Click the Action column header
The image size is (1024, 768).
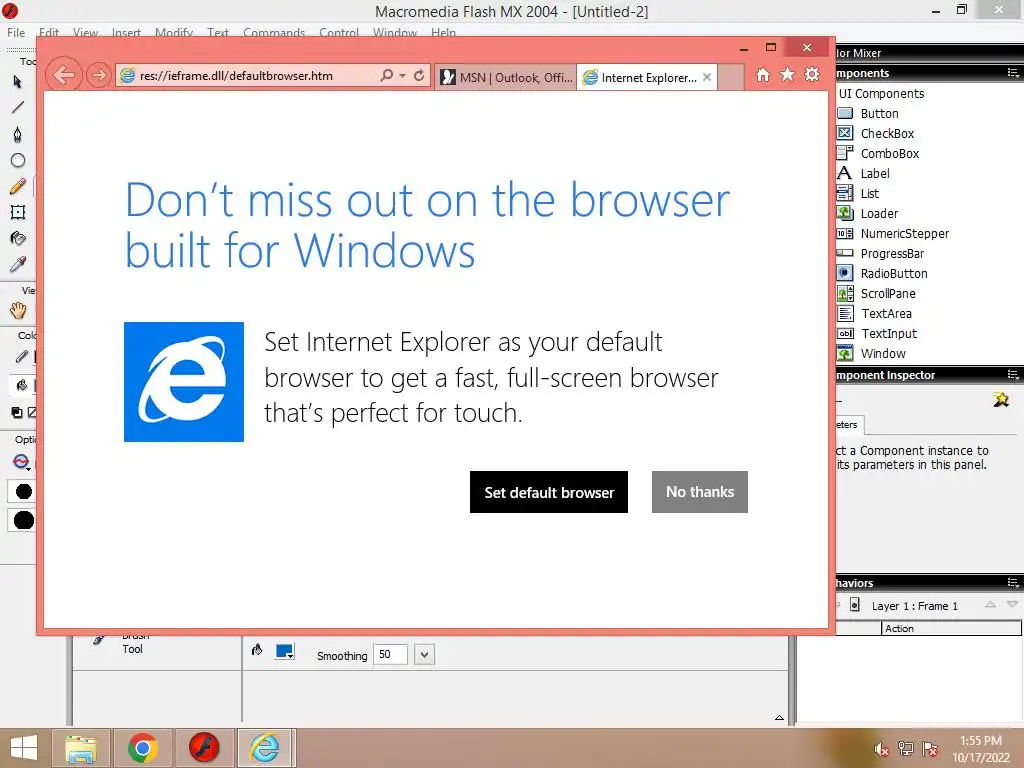coord(951,628)
